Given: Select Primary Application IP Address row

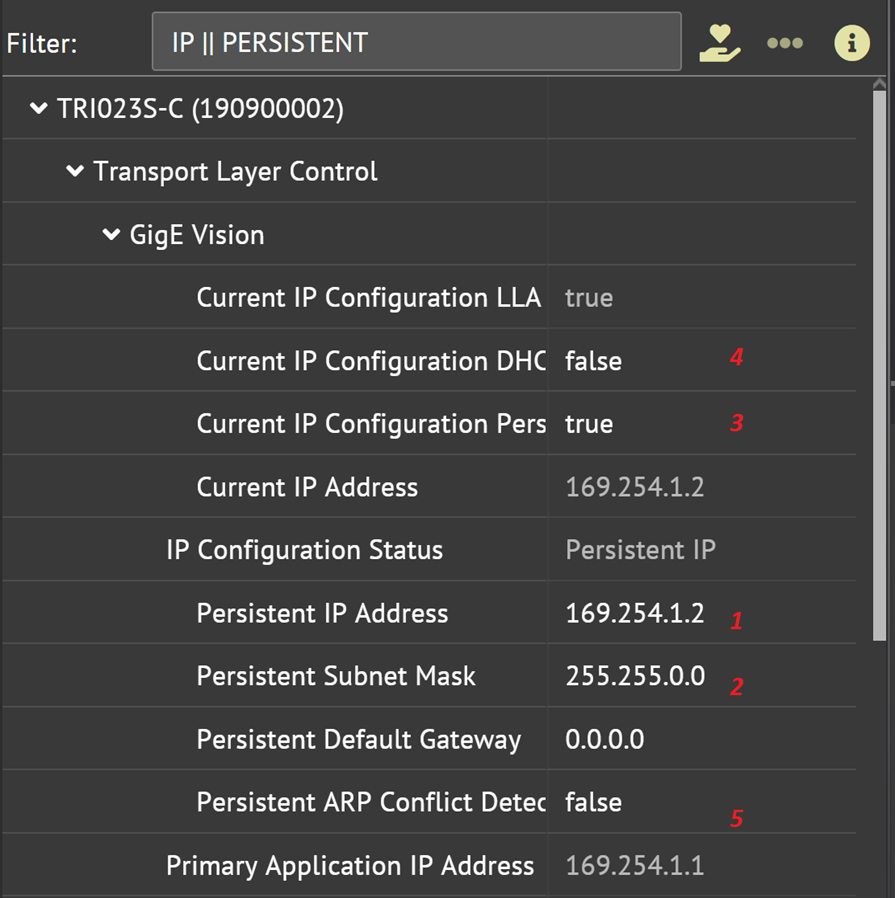Looking at the screenshot, I should 350,865.
